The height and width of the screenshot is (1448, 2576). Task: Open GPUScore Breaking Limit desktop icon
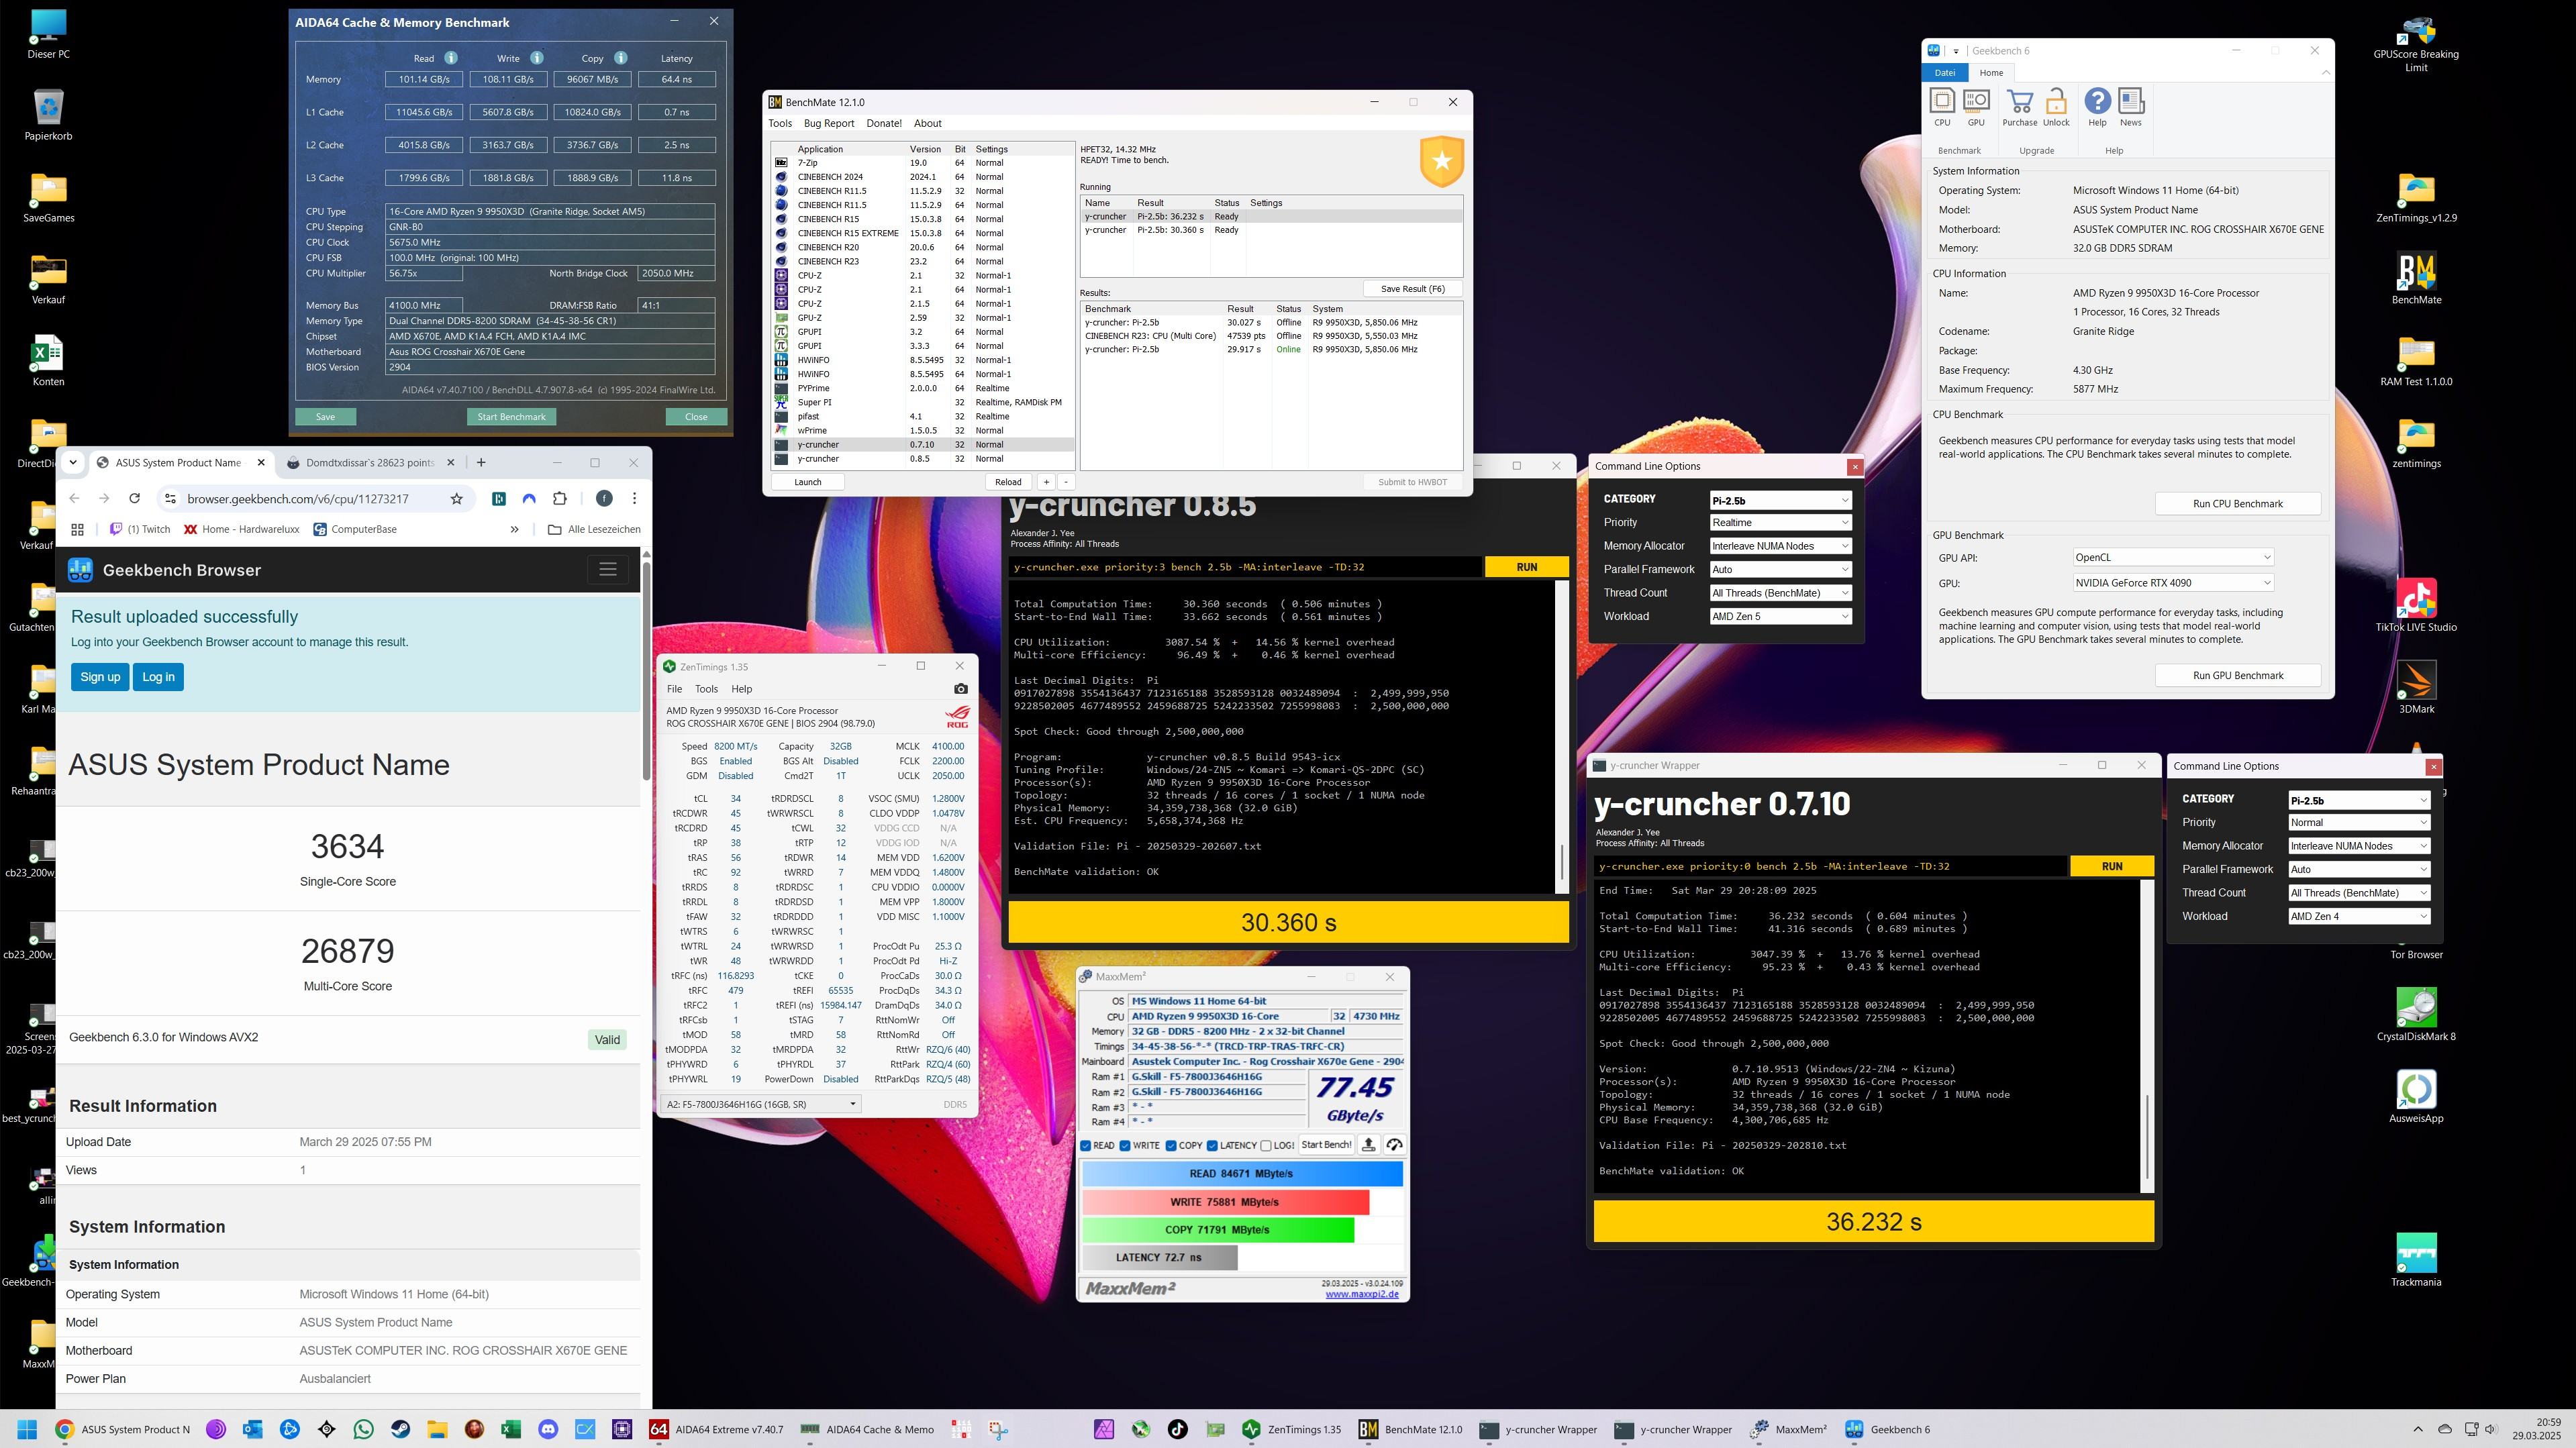(x=2416, y=44)
